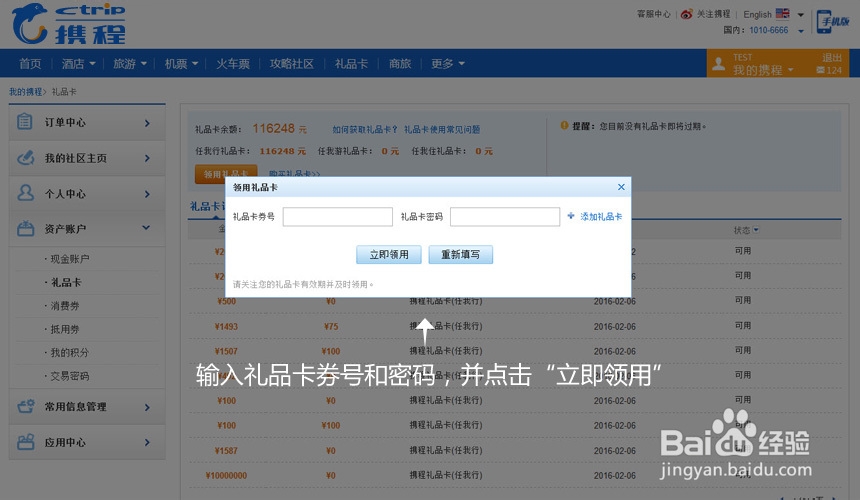Collapse the 资产账户 sidebar section
The image size is (860, 500).
146,228
